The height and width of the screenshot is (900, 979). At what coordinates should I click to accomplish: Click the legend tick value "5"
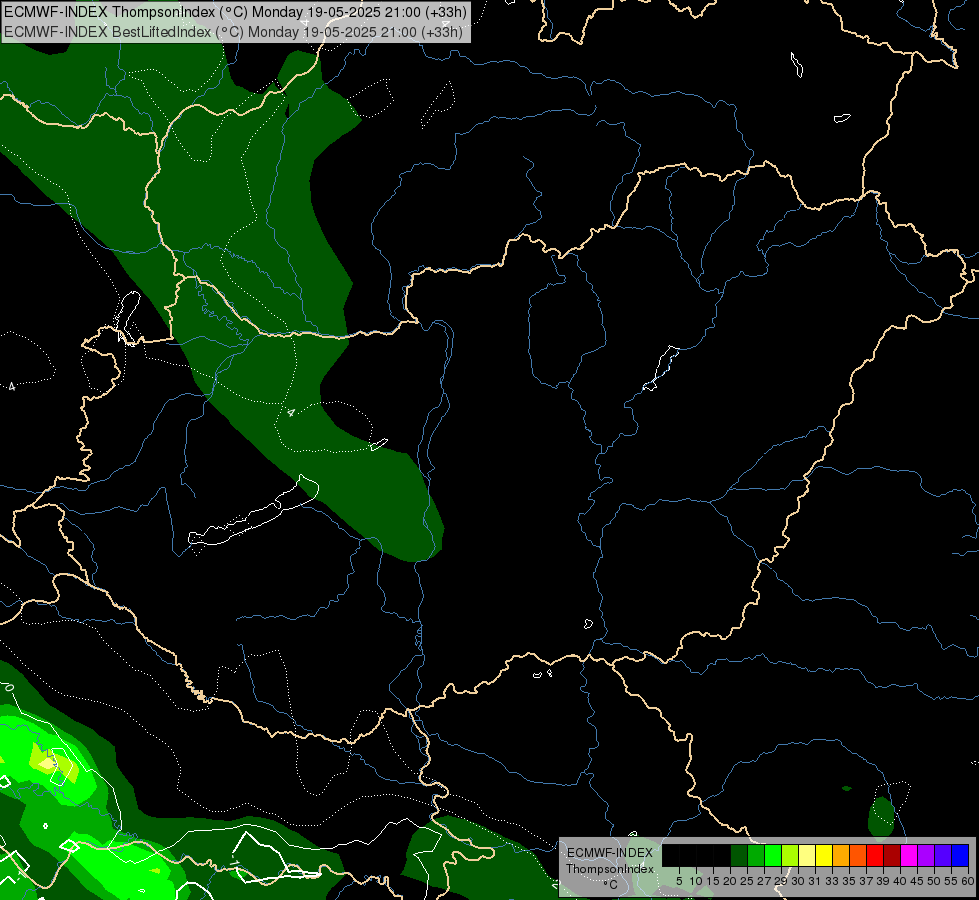[679, 881]
